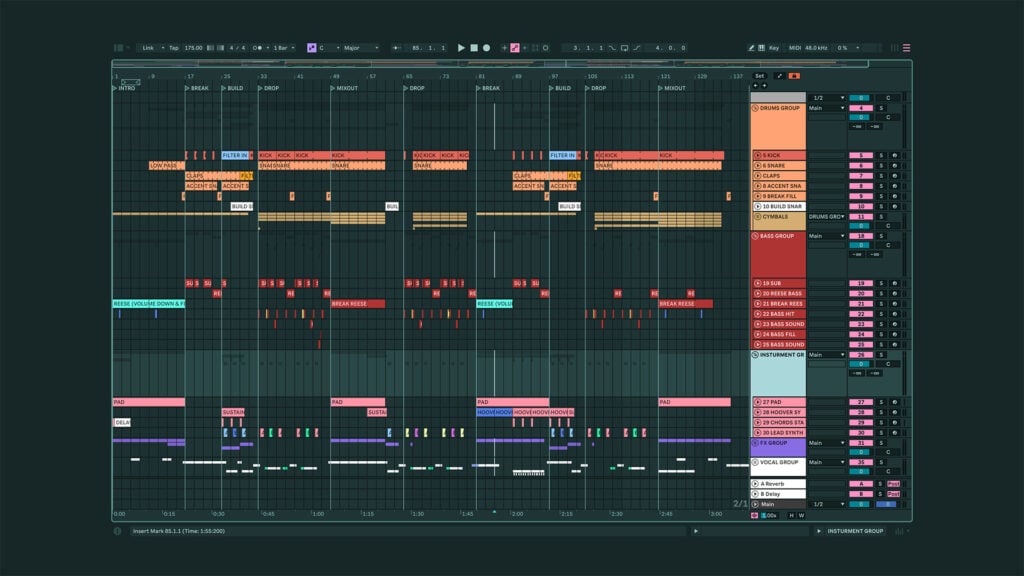Screen dimensions: 1024x576
Task: Arm the 22 BASS HIT track
Action: point(895,313)
